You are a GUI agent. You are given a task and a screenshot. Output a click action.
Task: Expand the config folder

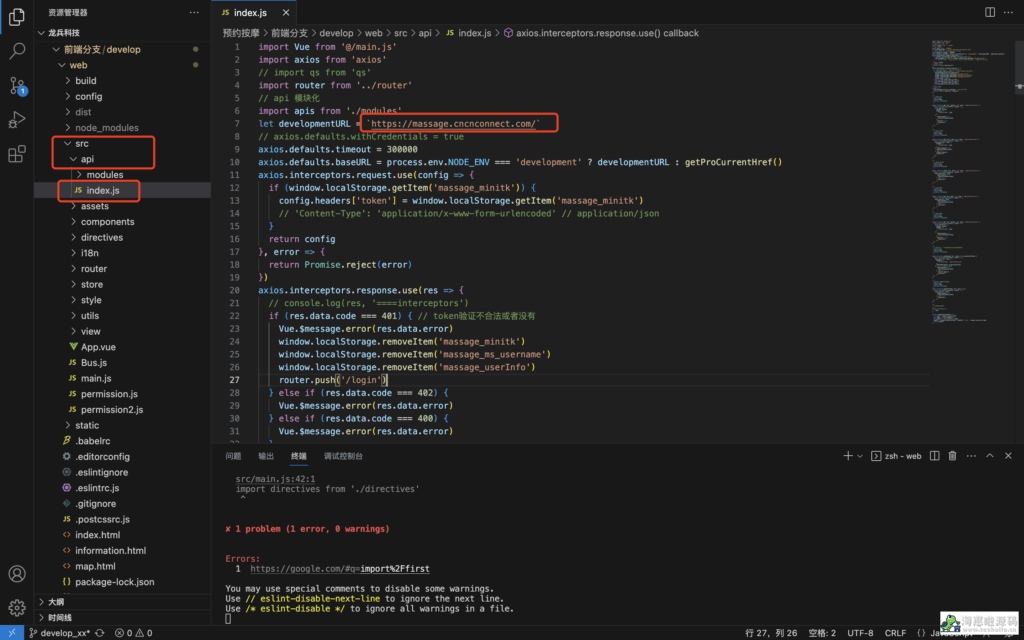tap(88, 96)
